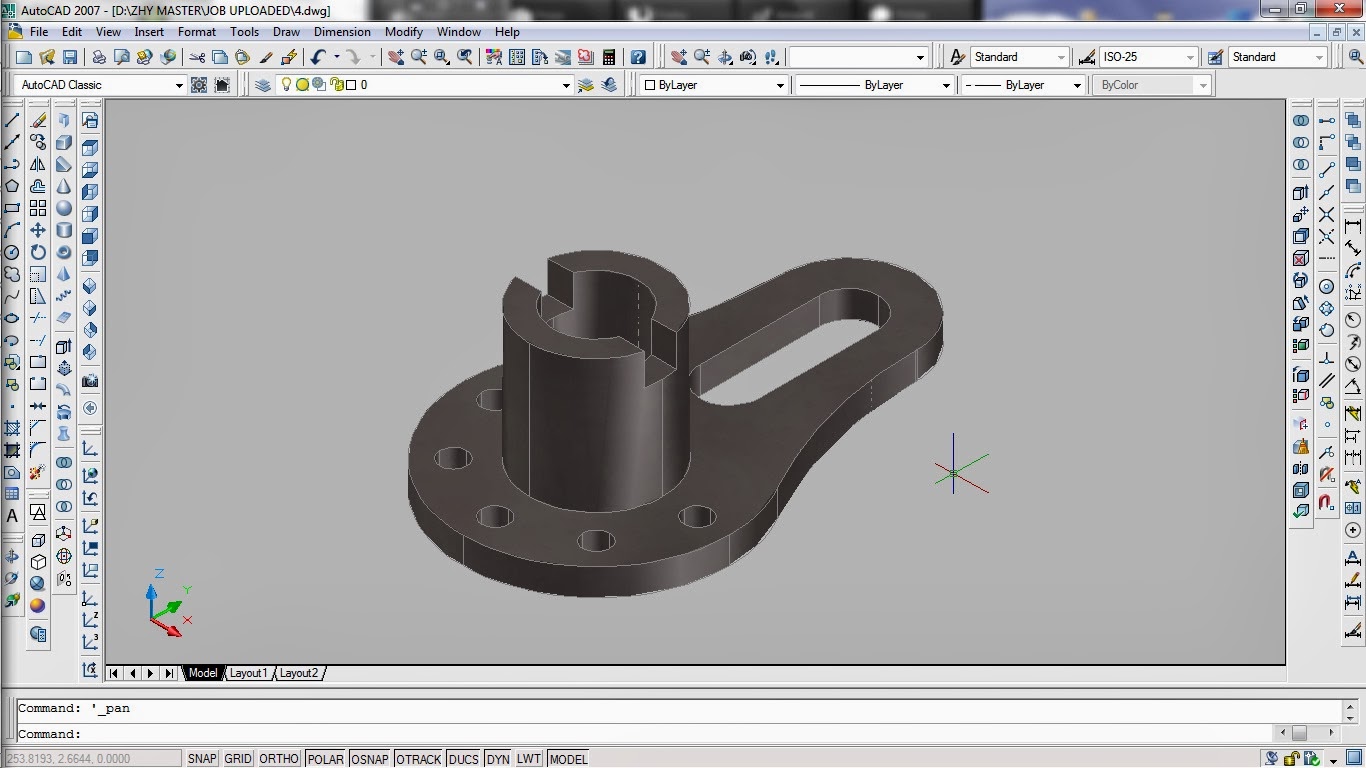Click the Save icon
1366x768 pixels.
coord(70,56)
